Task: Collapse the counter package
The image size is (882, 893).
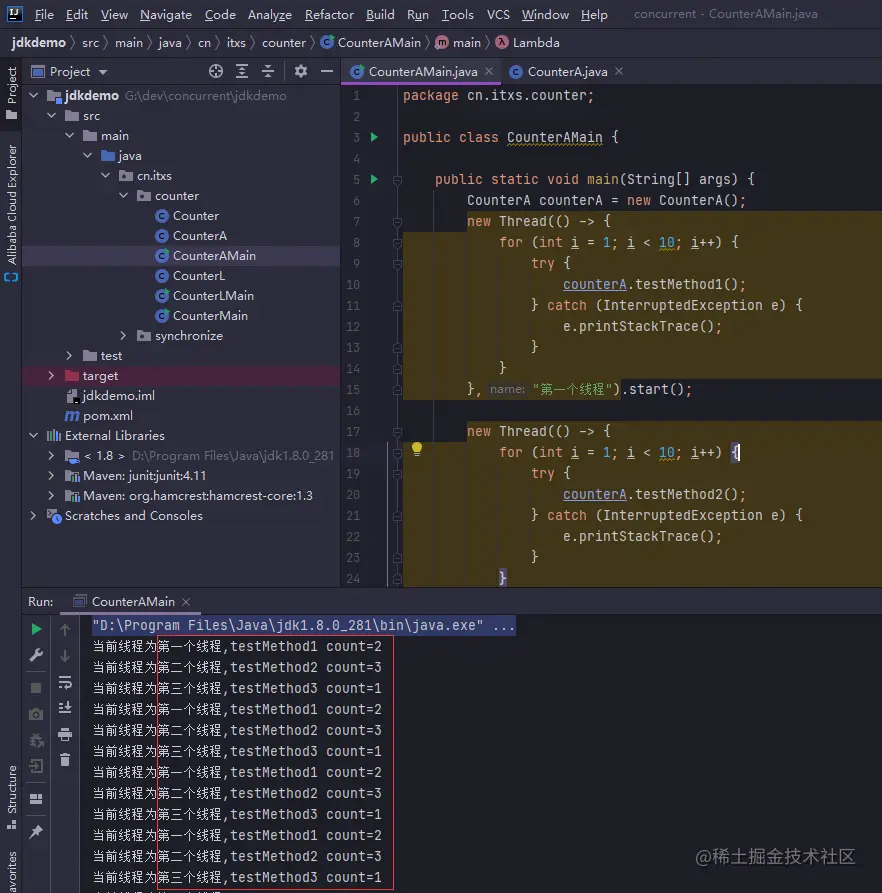Action: click(x=124, y=195)
